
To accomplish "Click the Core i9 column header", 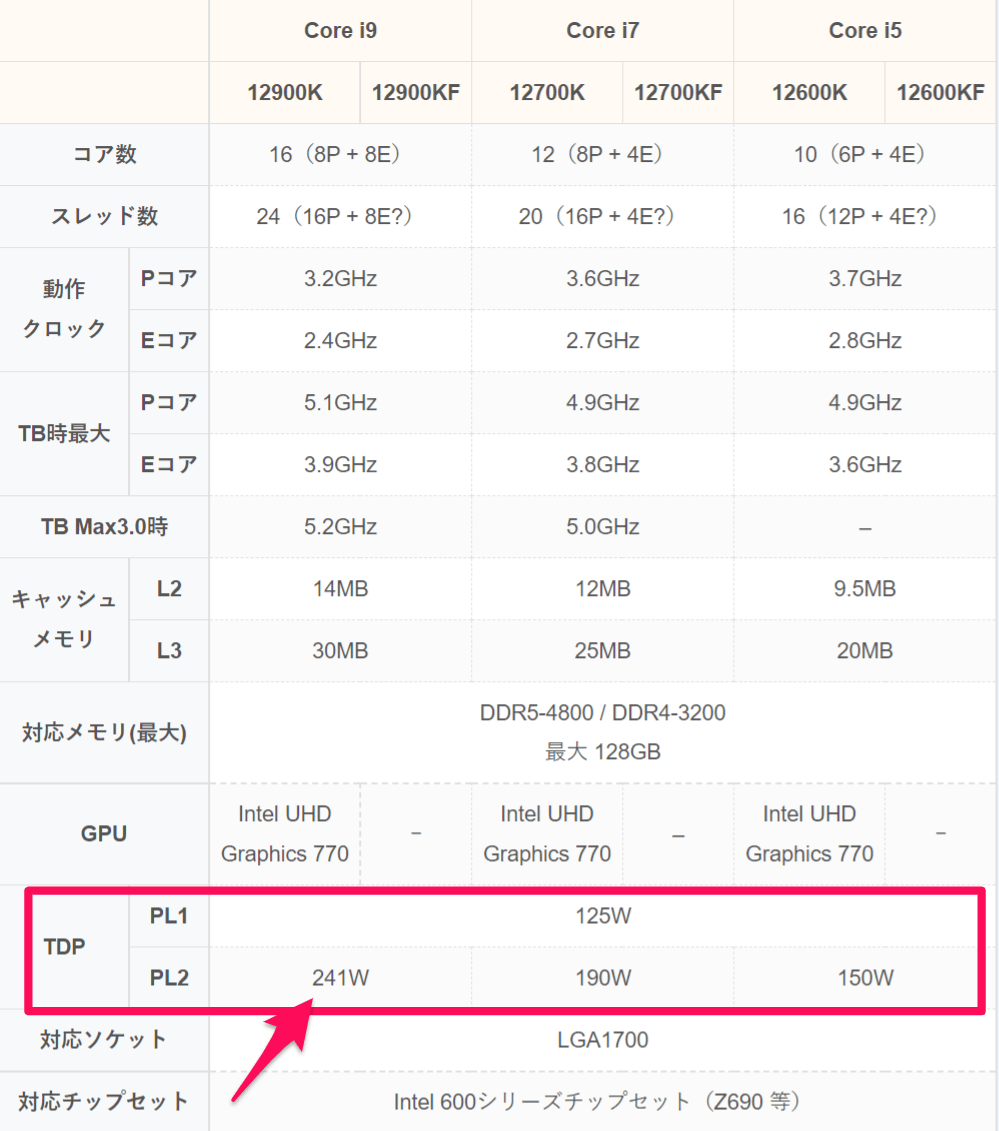I will [x=340, y=30].
